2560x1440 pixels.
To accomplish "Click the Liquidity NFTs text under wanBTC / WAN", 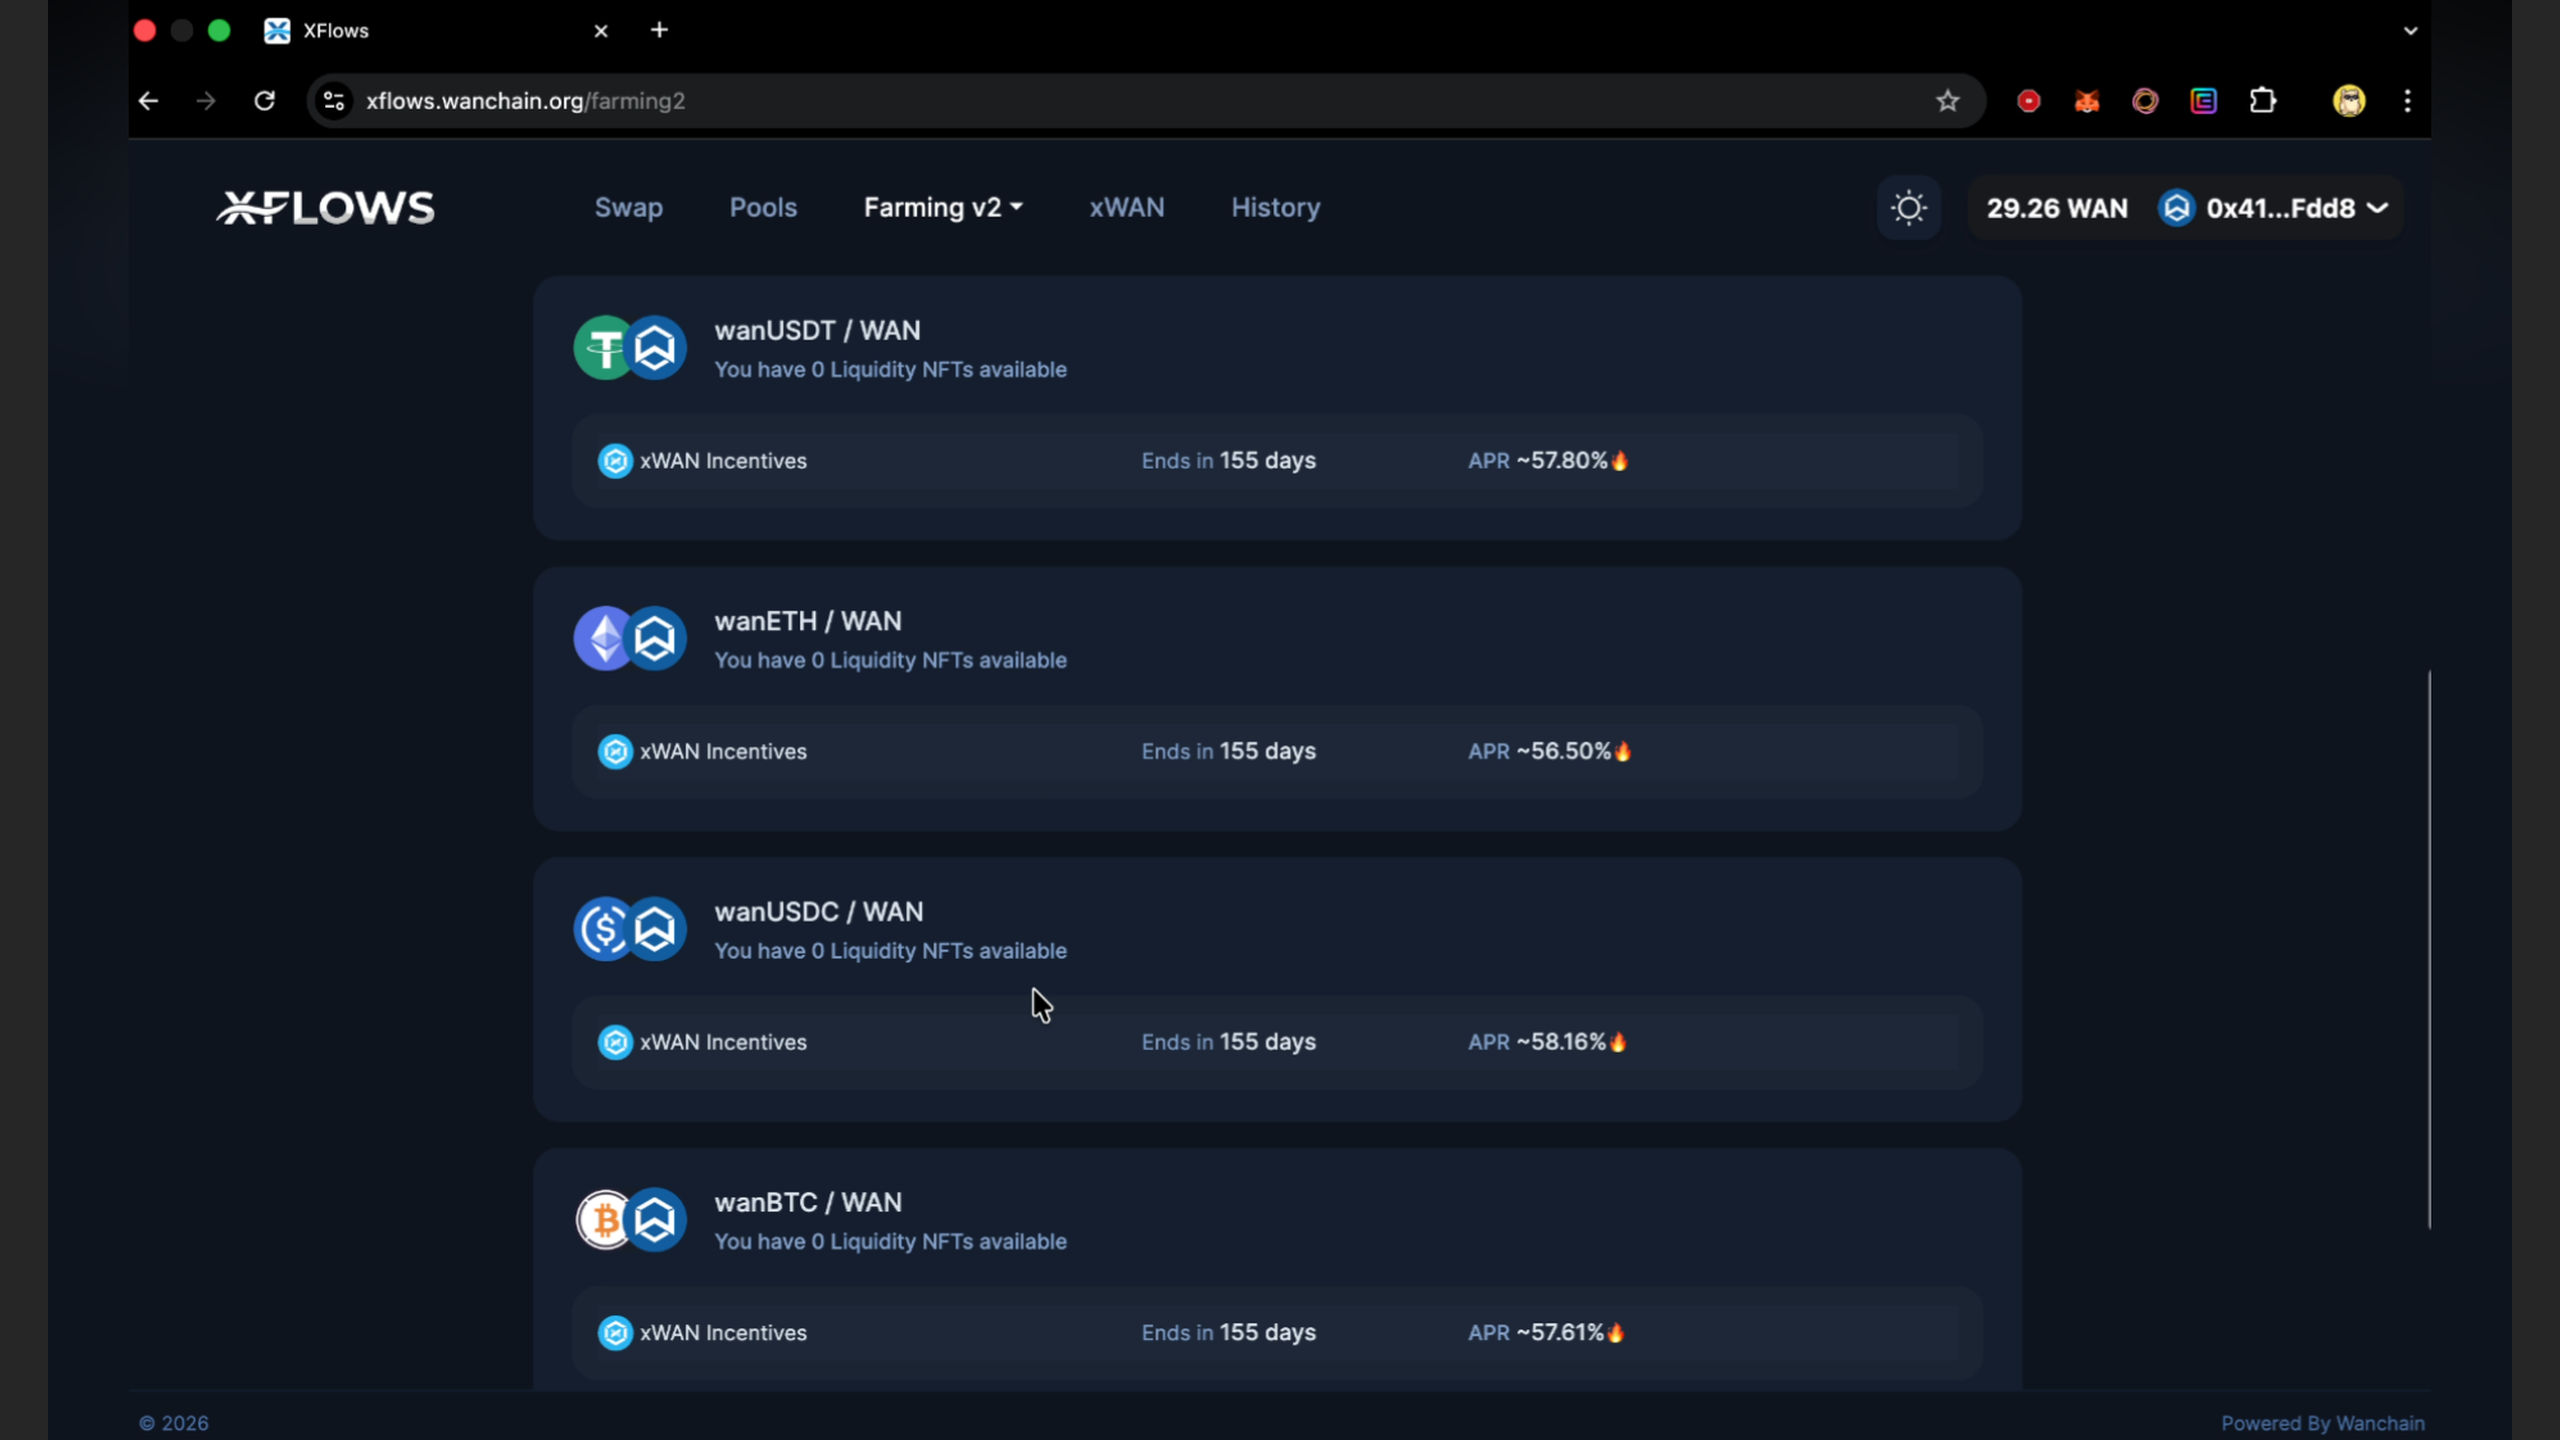I will [x=890, y=1242].
